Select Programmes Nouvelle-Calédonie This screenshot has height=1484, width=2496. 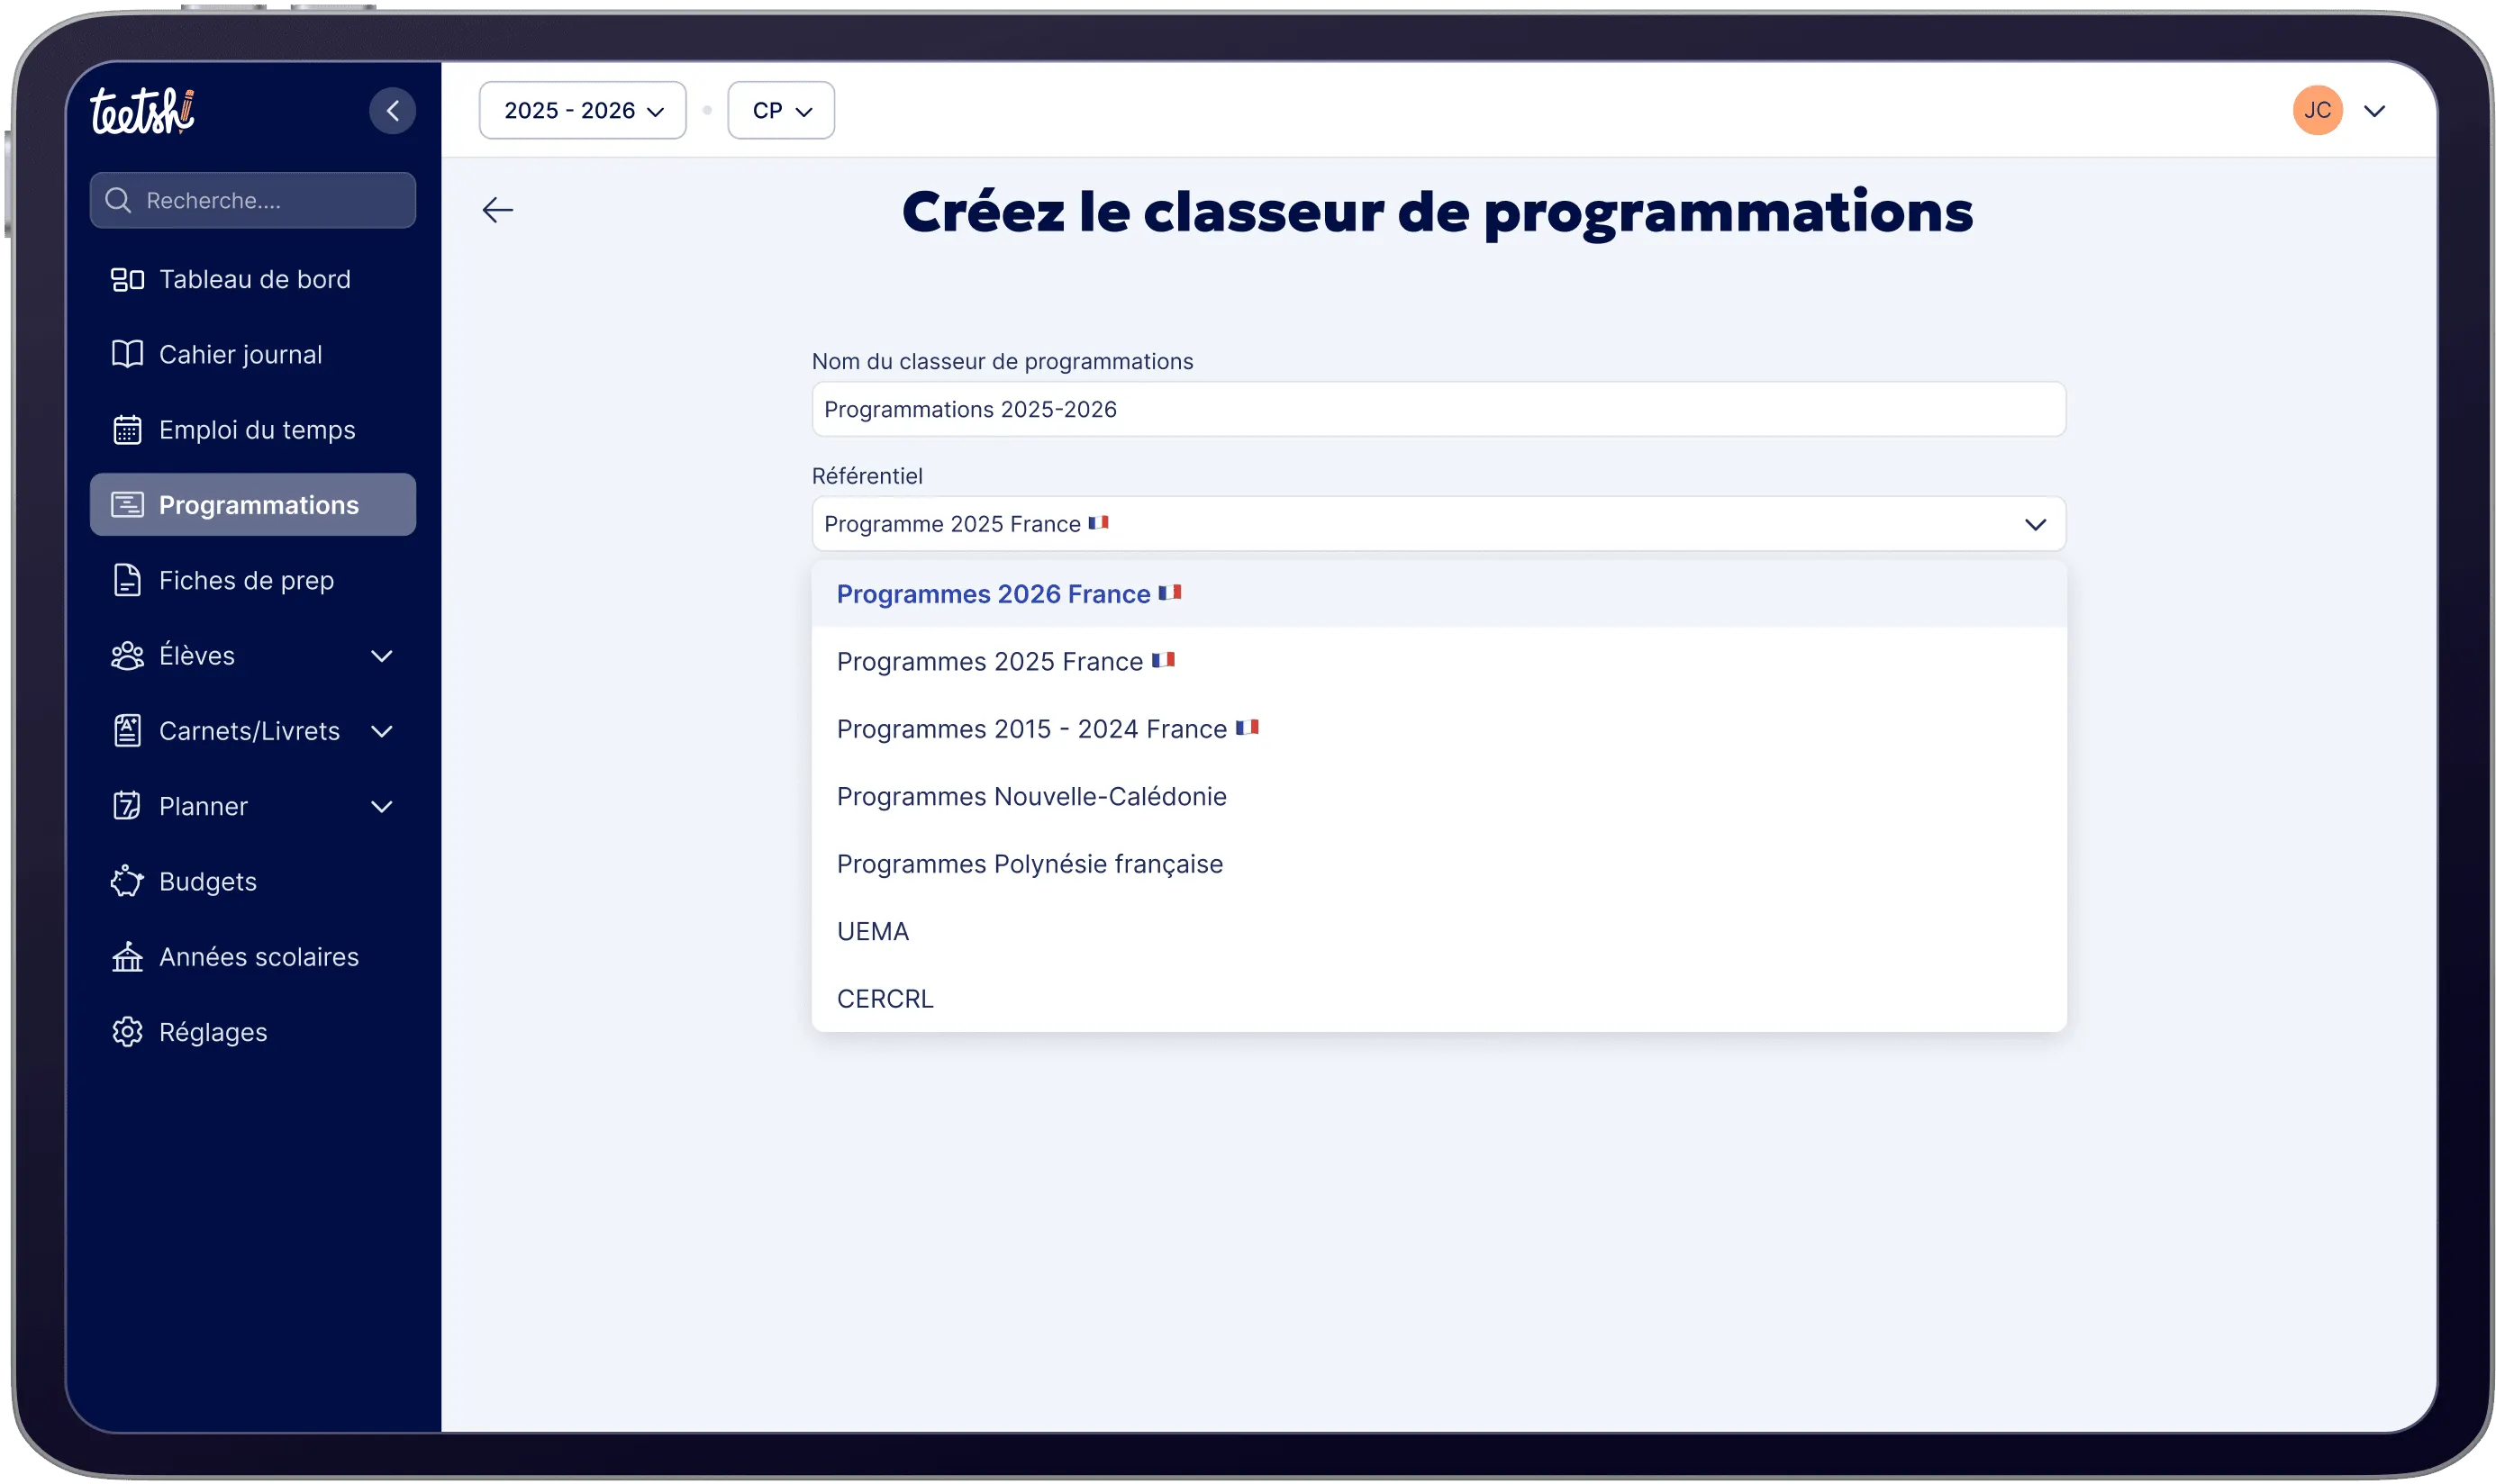(x=1438, y=796)
